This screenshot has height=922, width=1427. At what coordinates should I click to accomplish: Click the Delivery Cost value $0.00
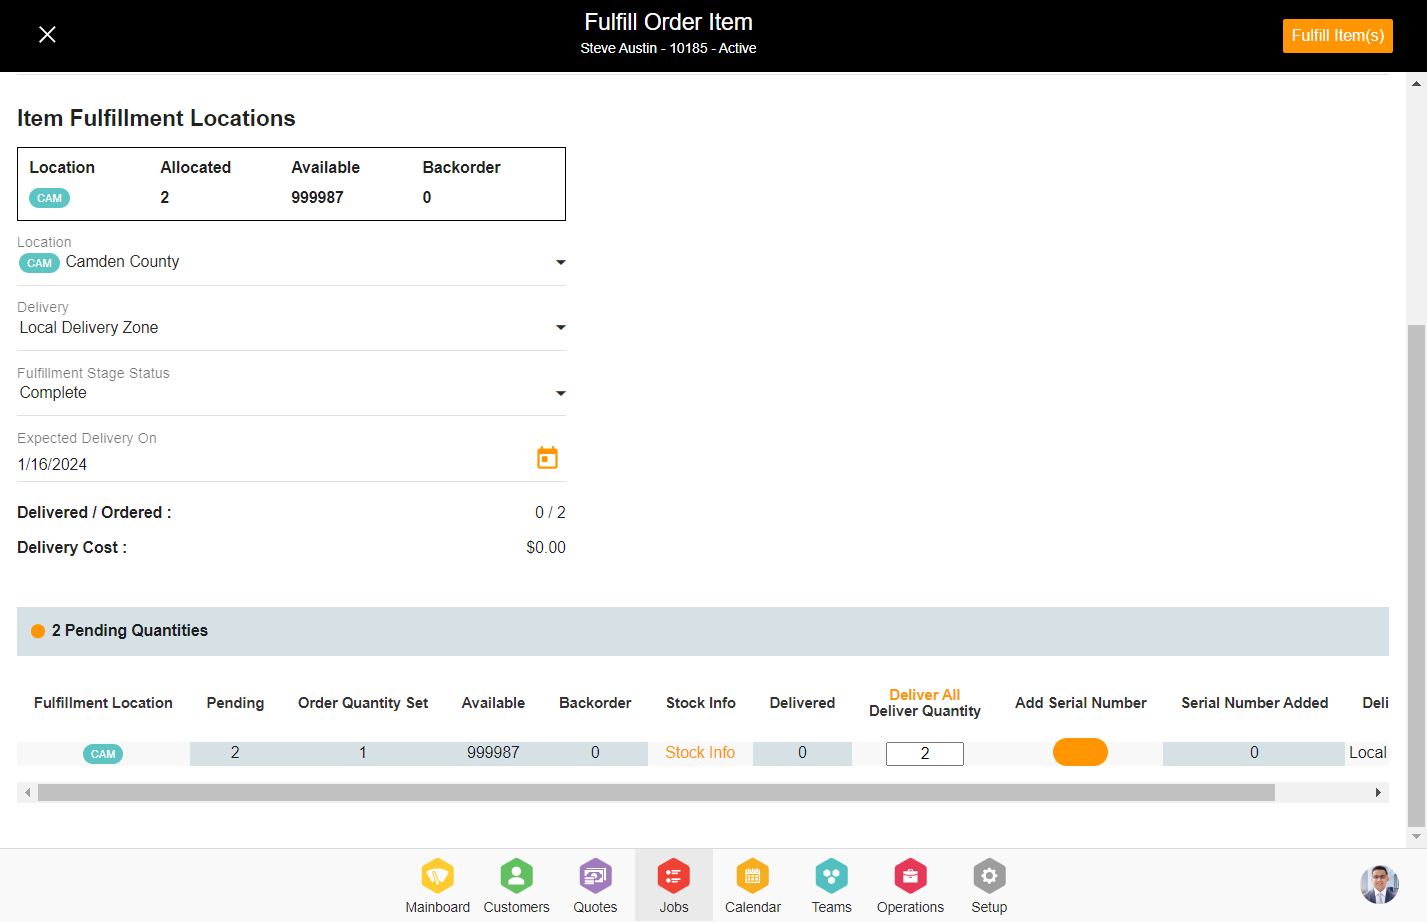click(546, 547)
